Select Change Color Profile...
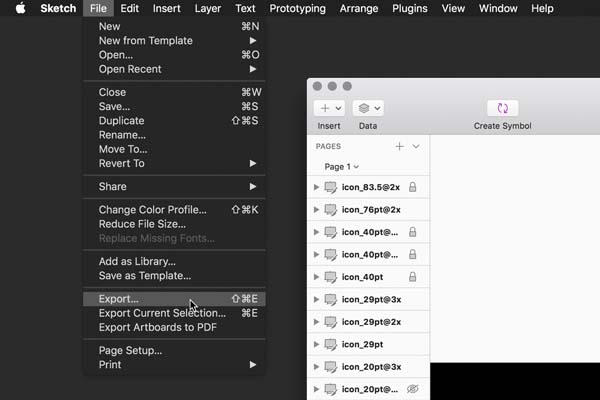This screenshot has height=400, width=600. click(174, 210)
